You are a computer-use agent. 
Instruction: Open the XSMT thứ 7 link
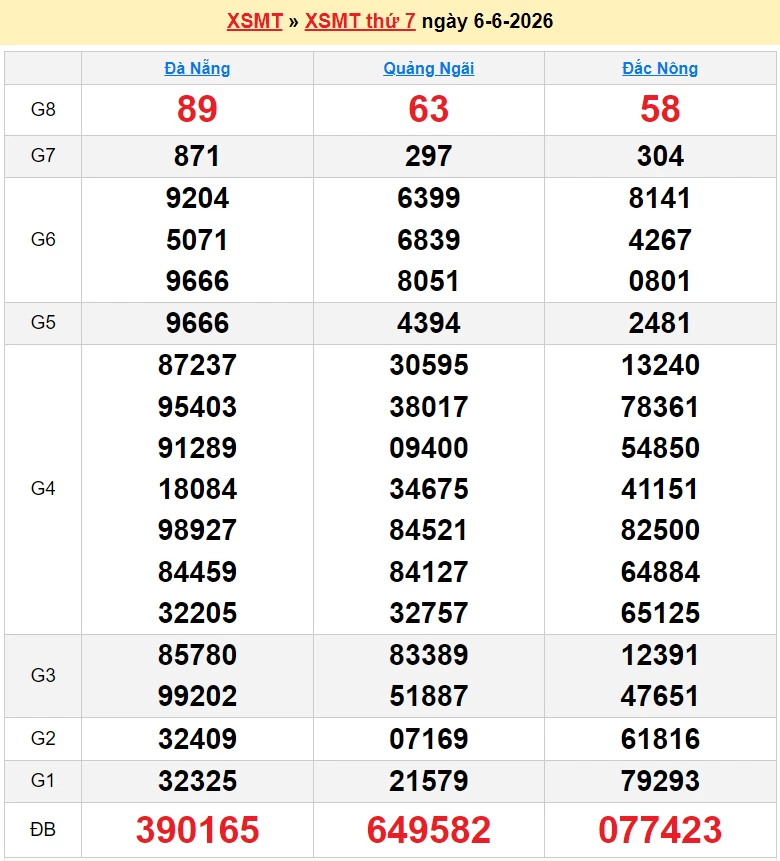(x=360, y=21)
